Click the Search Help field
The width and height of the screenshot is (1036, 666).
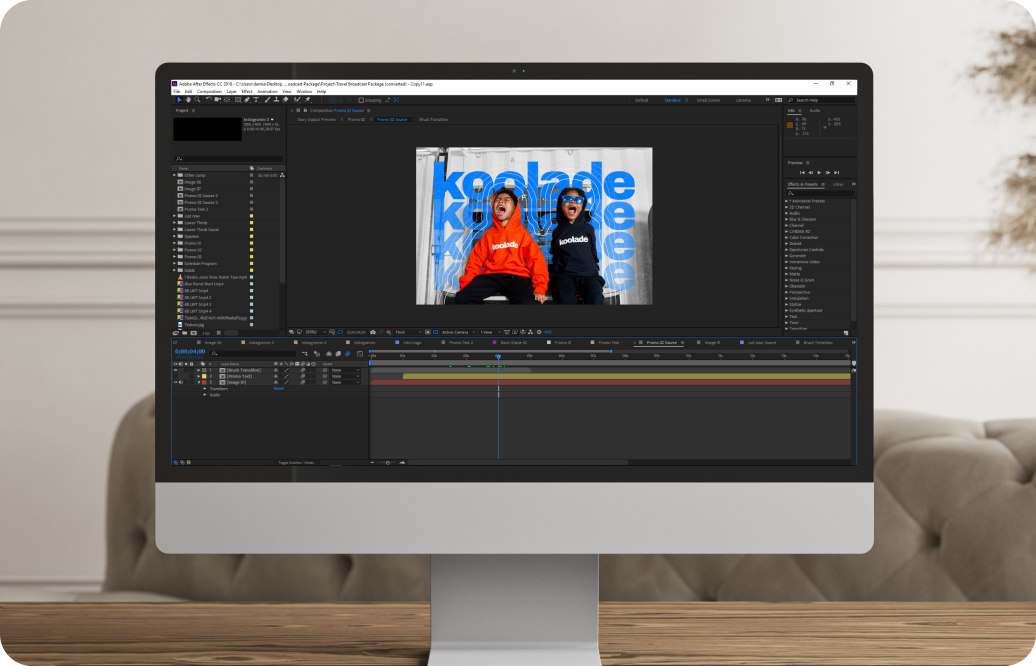821,100
